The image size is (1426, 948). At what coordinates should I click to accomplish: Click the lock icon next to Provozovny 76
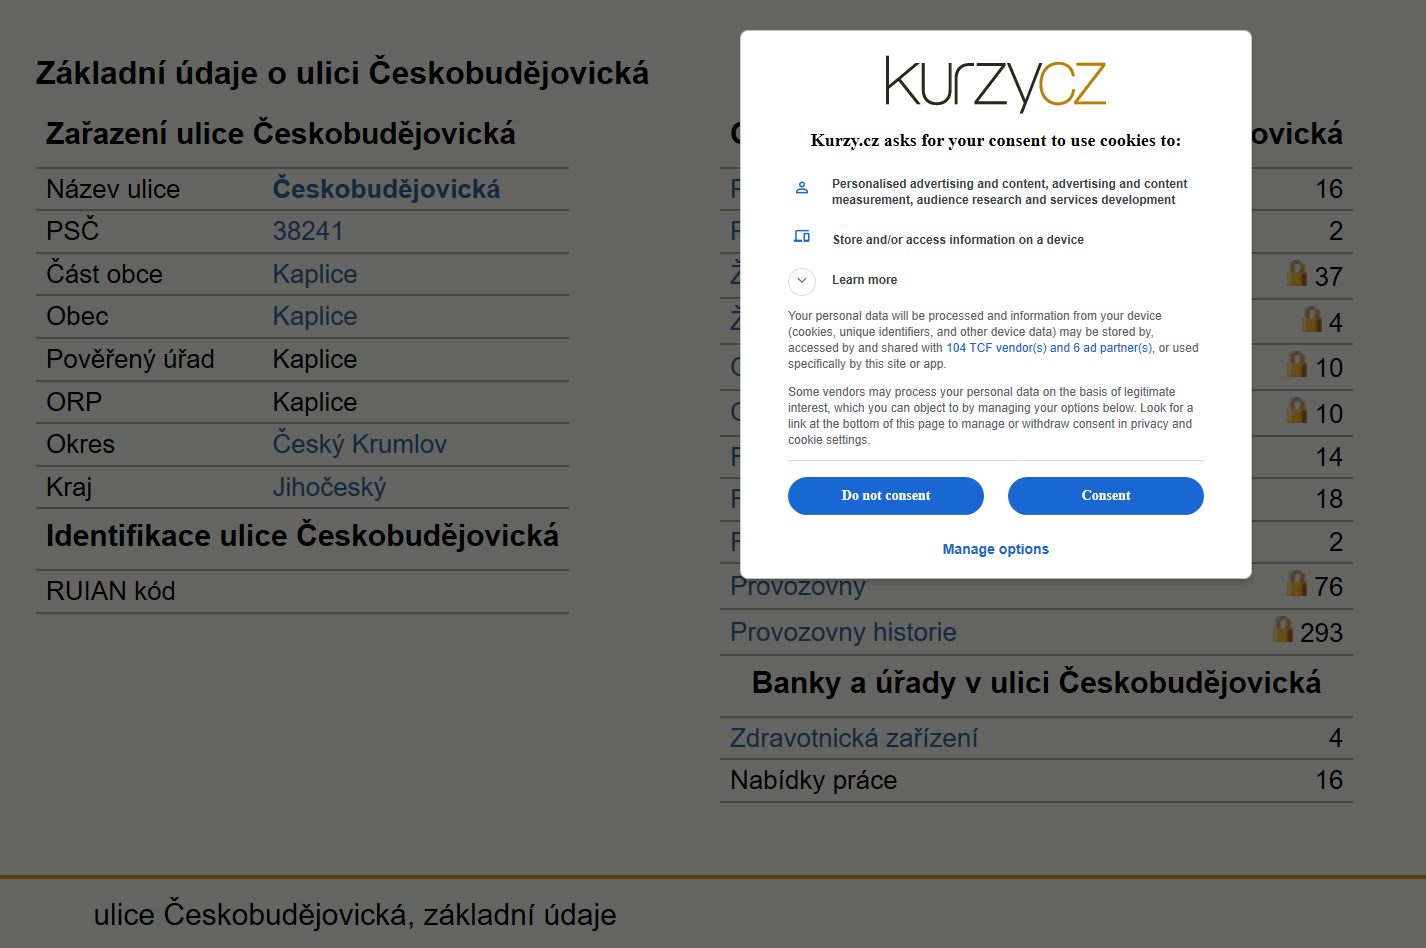tap(1297, 583)
